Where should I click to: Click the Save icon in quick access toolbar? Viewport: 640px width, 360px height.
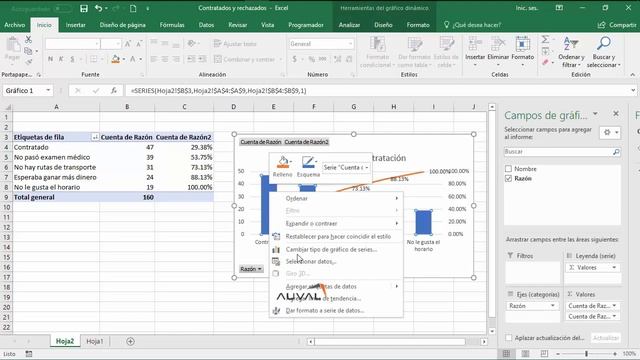coord(84,8)
